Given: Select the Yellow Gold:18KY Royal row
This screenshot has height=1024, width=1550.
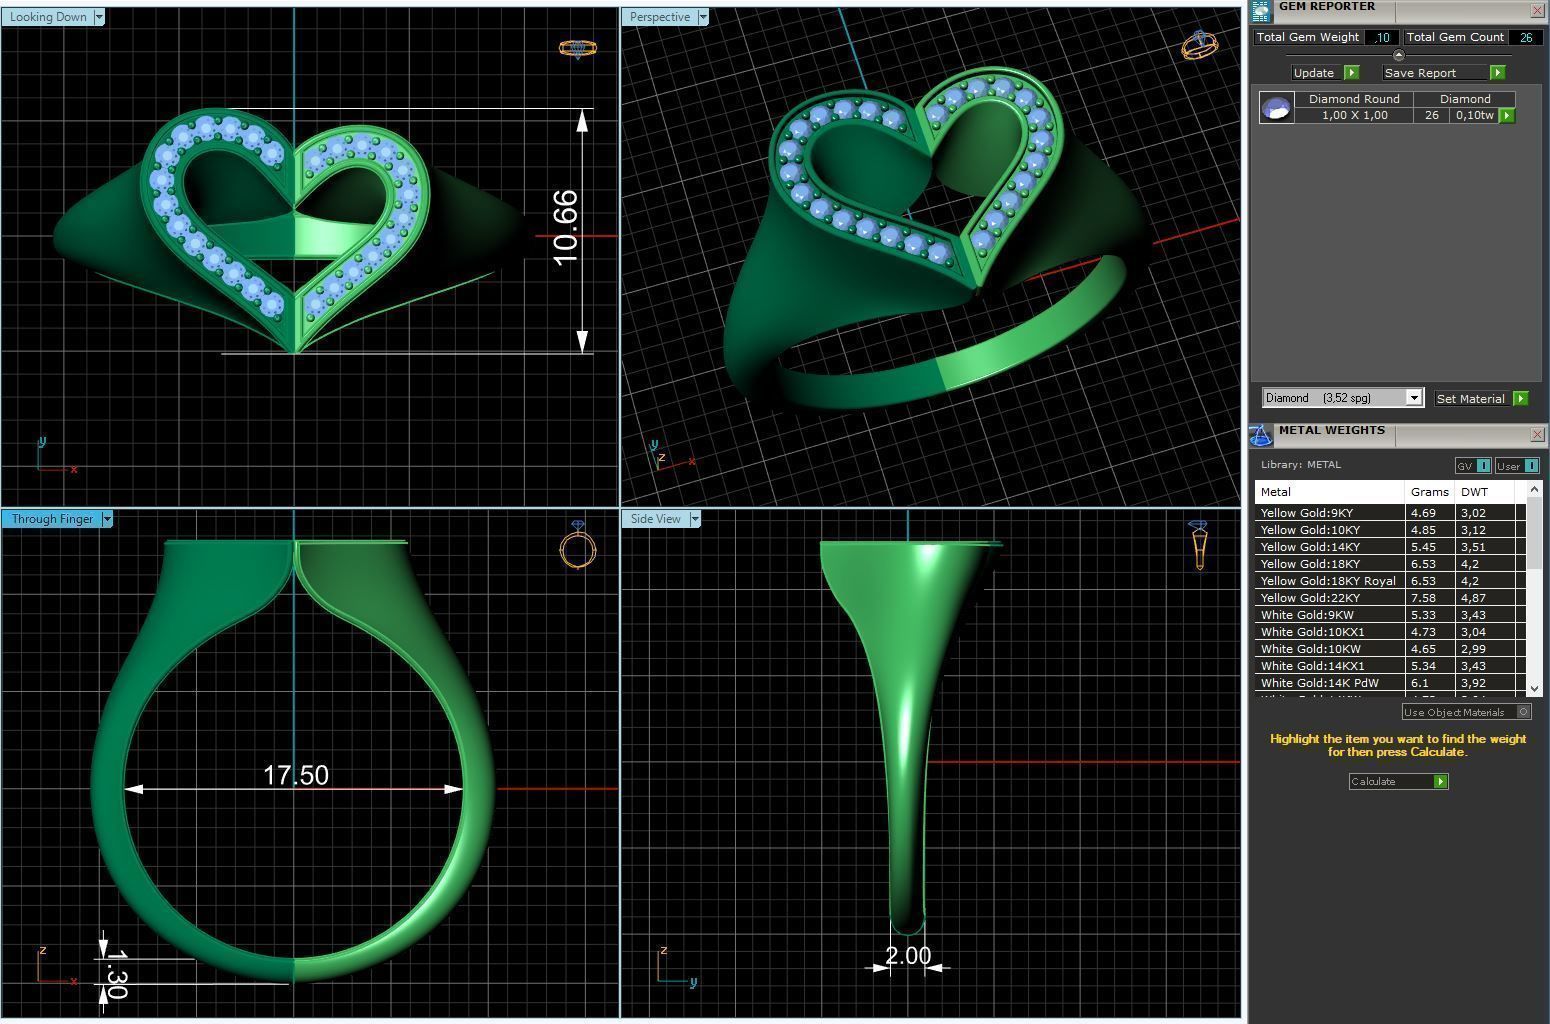Looking at the screenshot, I should [1391, 581].
